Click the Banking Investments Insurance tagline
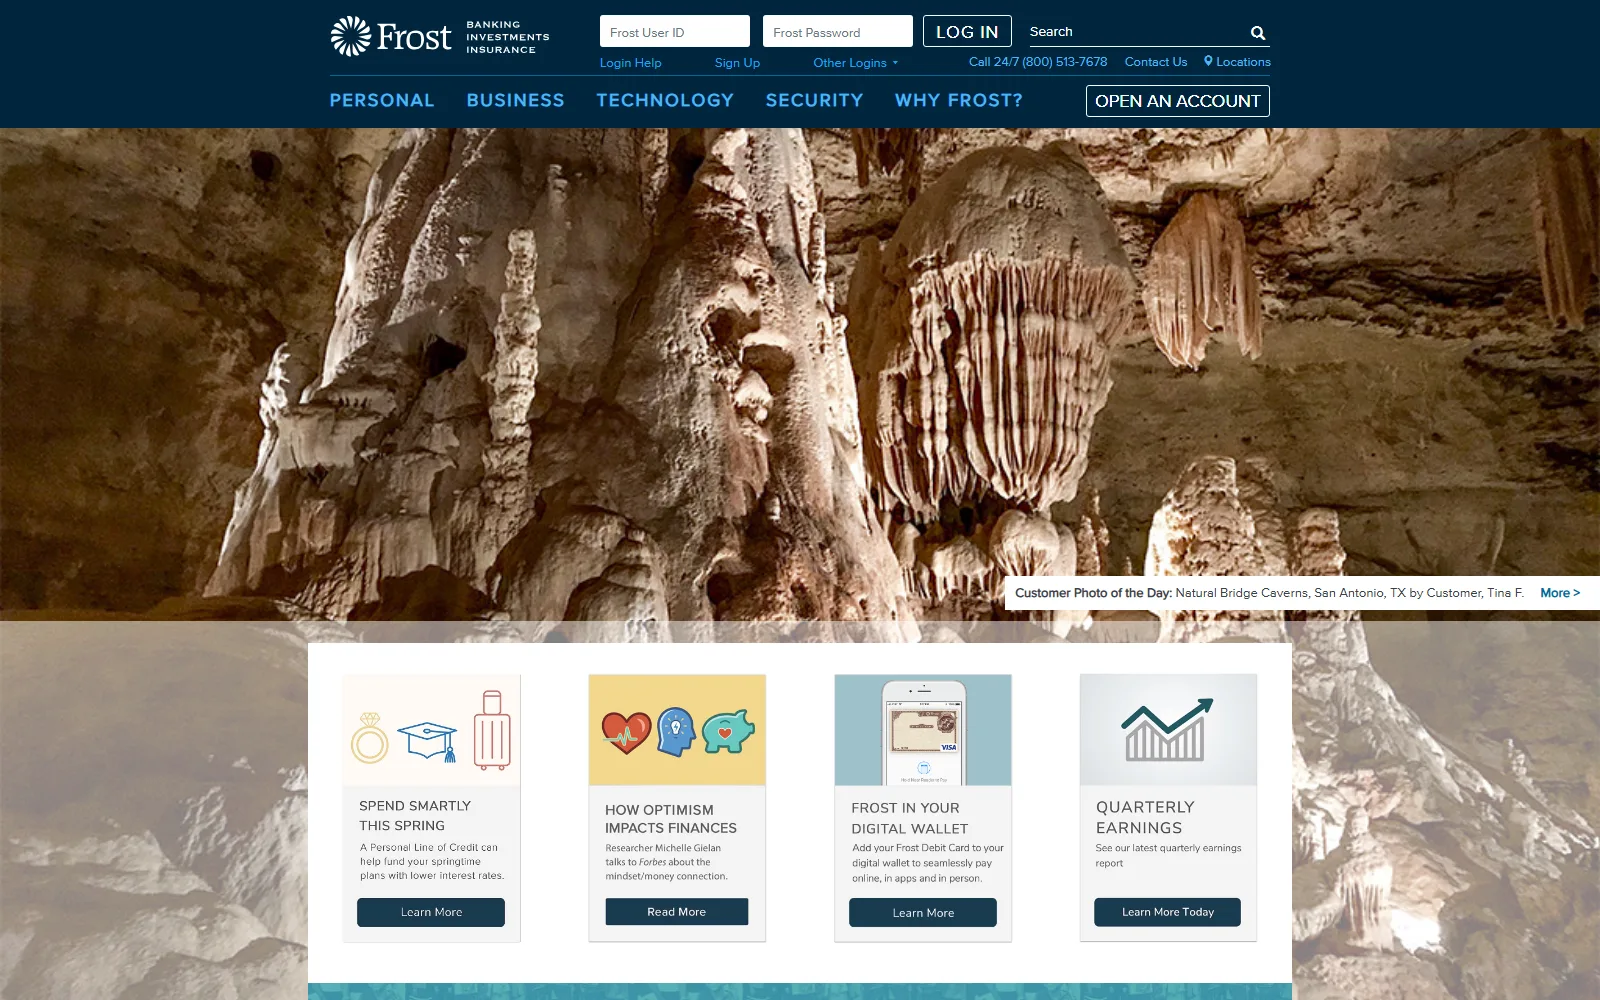The image size is (1600, 1000). pos(508,37)
